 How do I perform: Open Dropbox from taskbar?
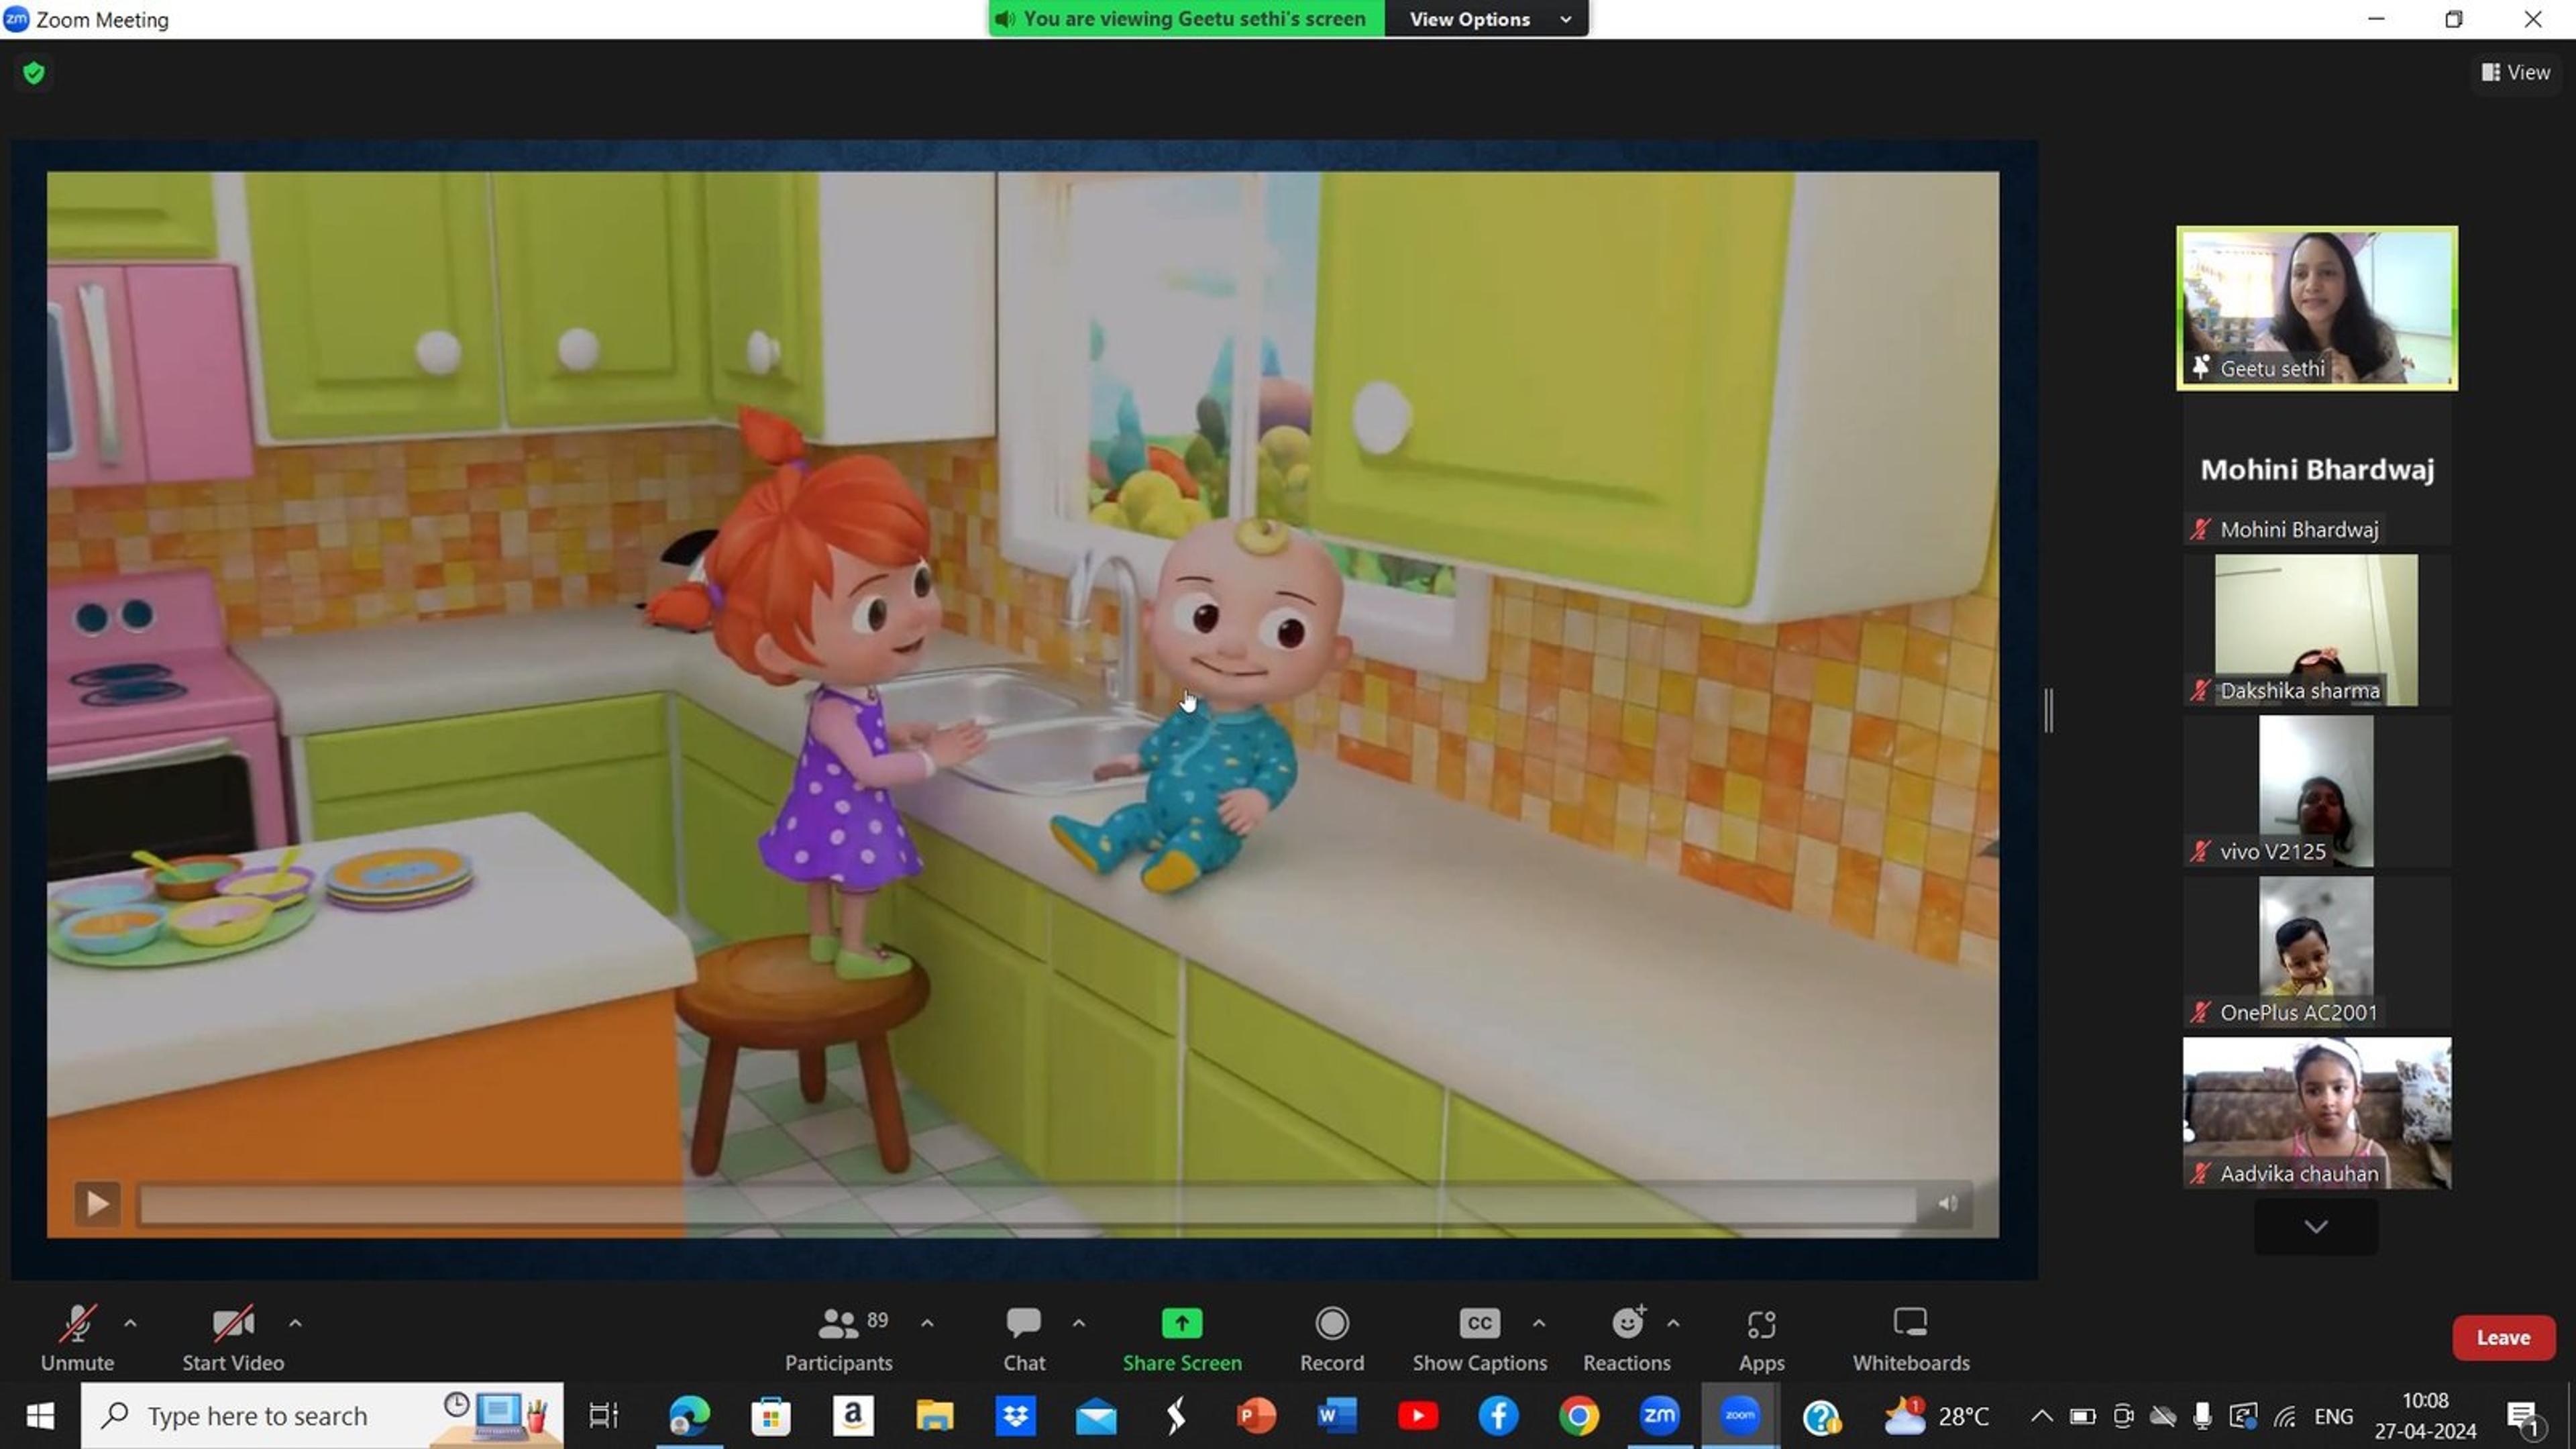click(1015, 1415)
